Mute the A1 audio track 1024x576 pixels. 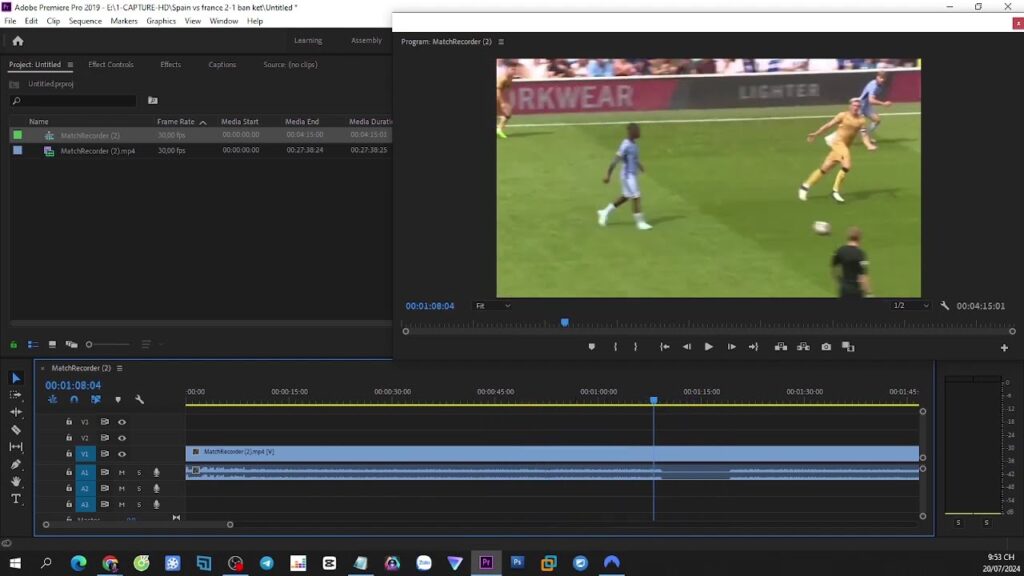point(121,472)
